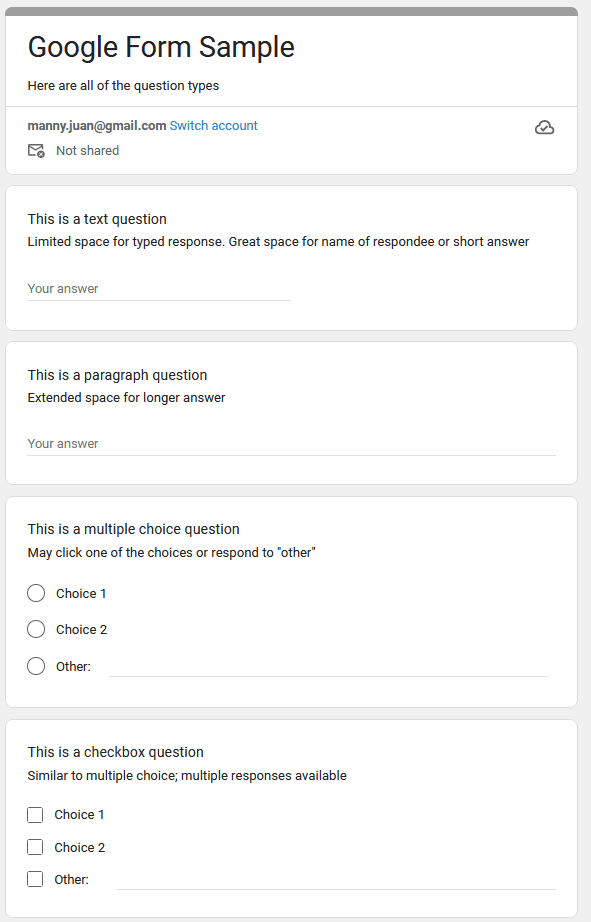This screenshot has height=922, width=591.
Task: Switch account link next to email
Action: [213, 126]
